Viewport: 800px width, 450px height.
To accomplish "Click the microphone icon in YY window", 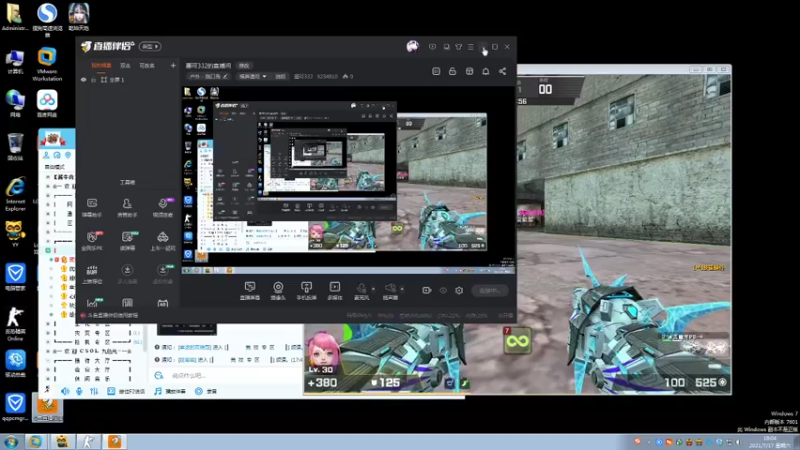I will point(79,391).
